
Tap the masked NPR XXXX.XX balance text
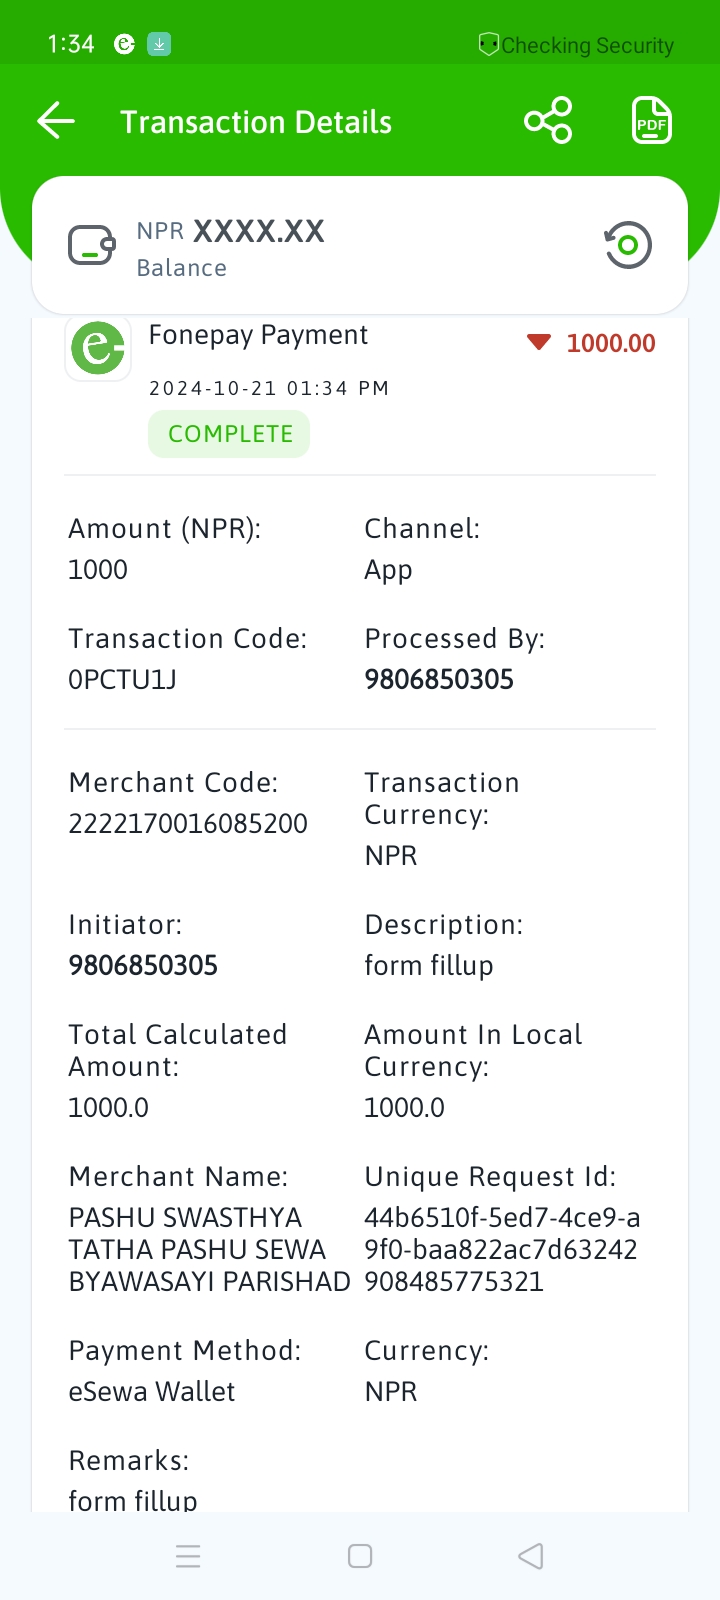[231, 232]
